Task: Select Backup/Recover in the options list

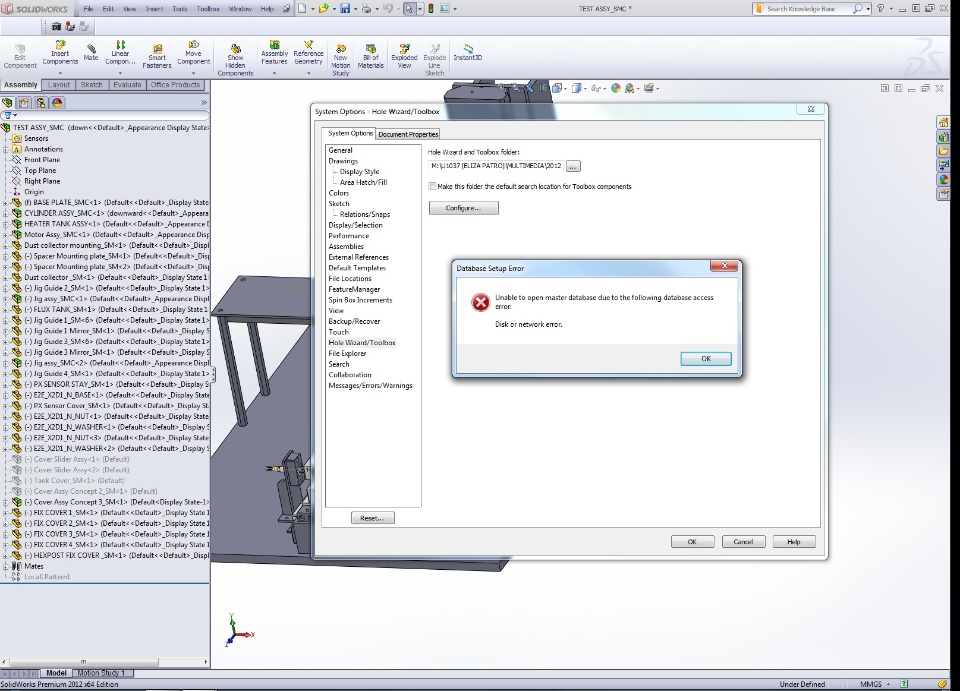Action: [x=354, y=321]
